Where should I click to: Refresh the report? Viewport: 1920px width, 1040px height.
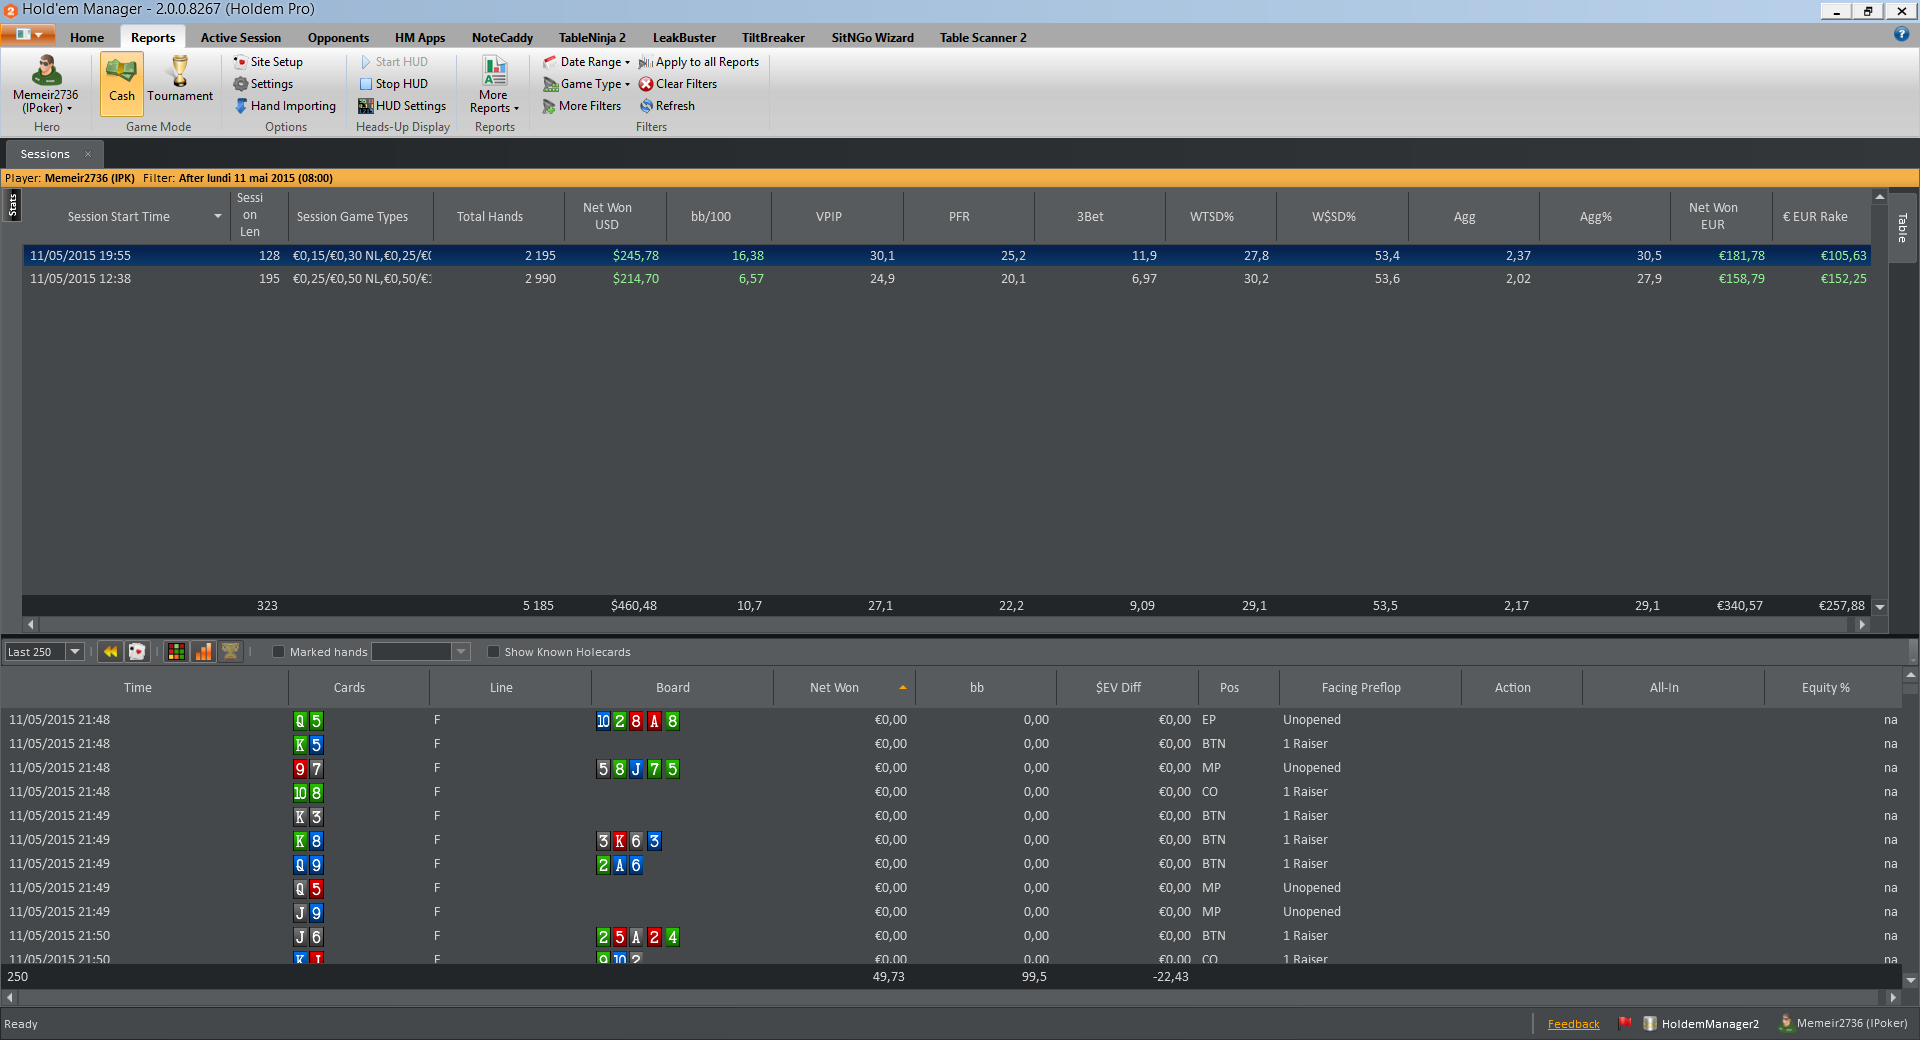tap(667, 106)
